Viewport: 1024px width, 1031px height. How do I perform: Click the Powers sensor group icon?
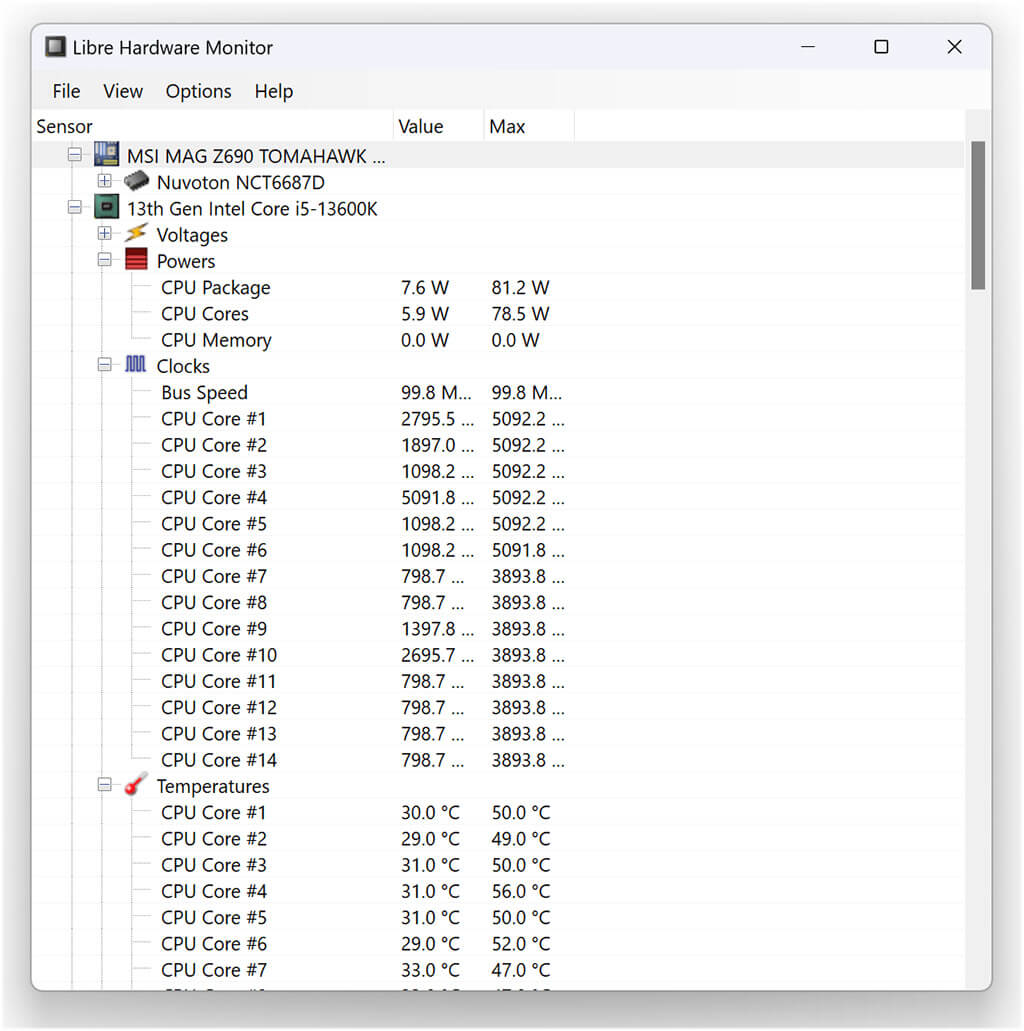(x=137, y=261)
